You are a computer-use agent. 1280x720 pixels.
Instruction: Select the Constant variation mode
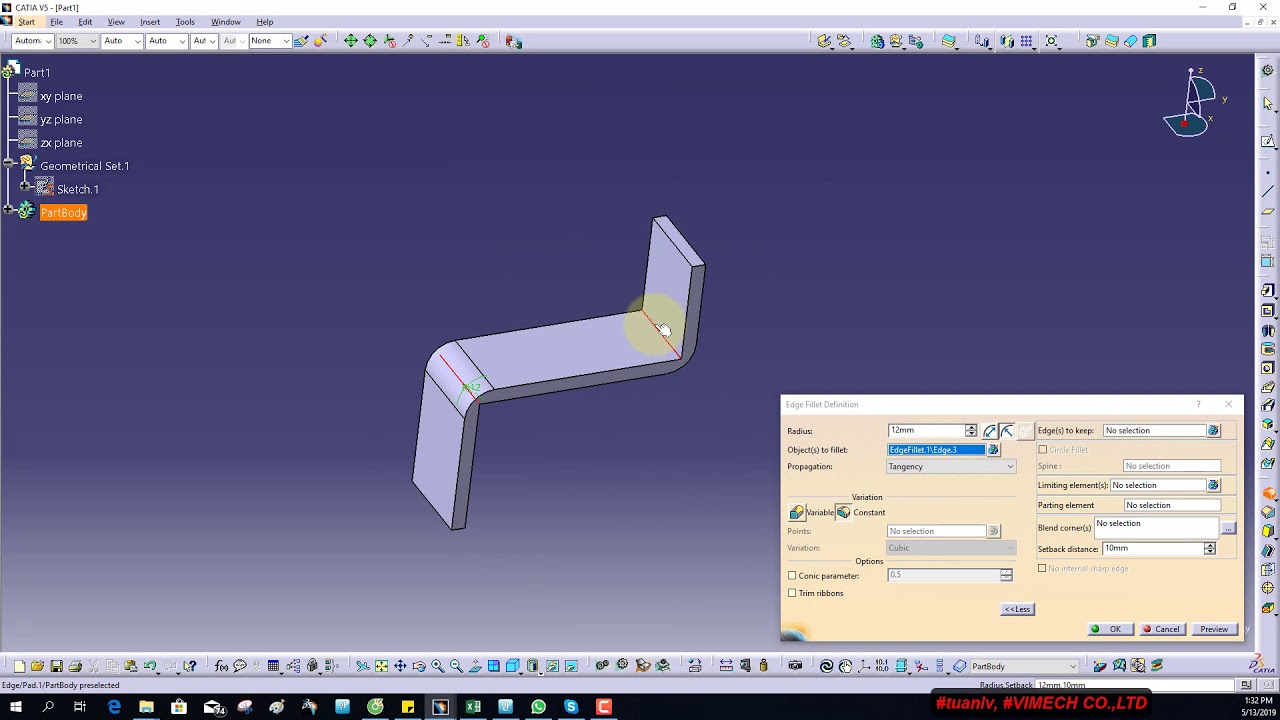(x=844, y=512)
